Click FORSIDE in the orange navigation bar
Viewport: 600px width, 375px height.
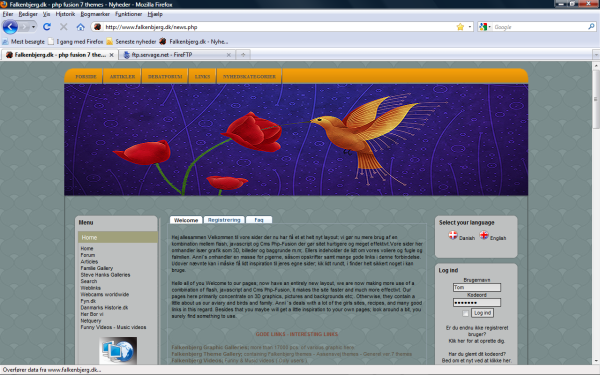click(86, 77)
